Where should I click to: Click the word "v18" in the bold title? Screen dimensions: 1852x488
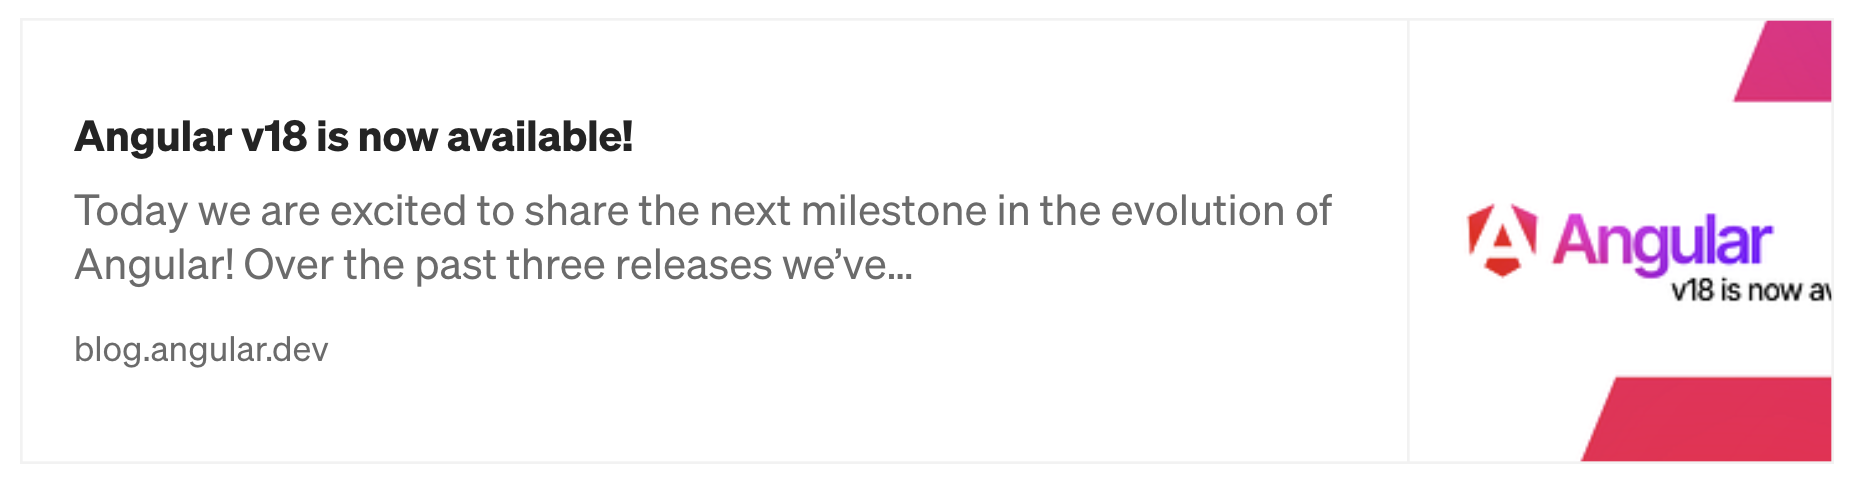pos(274,137)
